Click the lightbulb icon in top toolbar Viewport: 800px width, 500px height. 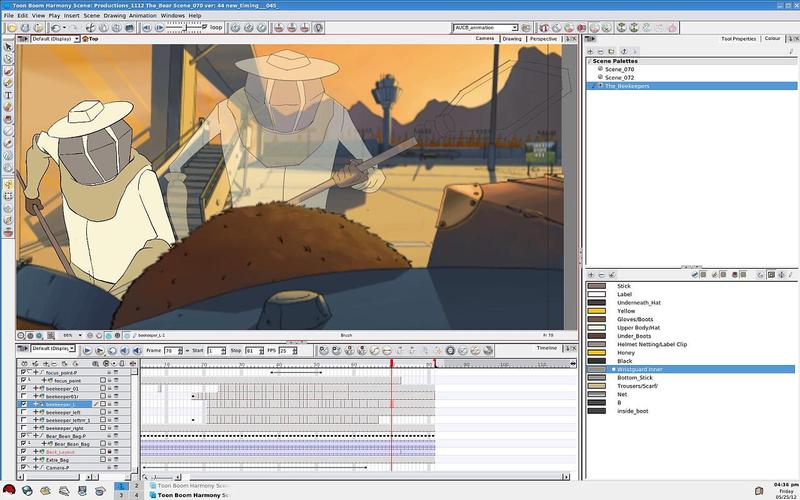(318, 28)
